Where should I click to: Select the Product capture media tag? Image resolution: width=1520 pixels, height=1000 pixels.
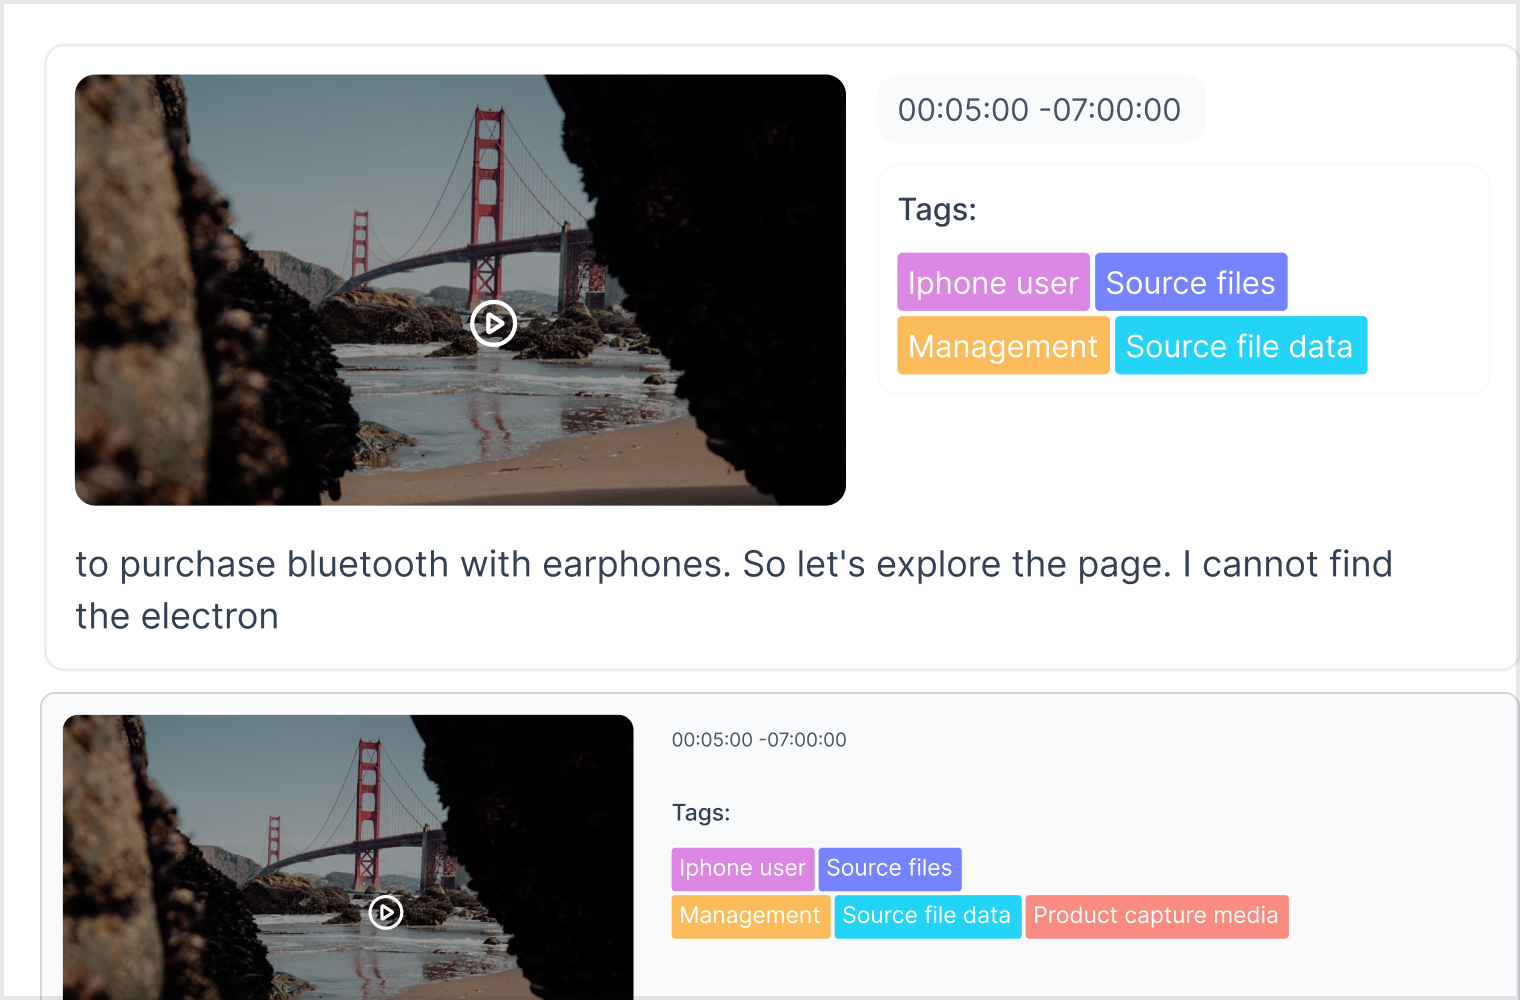[1156, 916]
